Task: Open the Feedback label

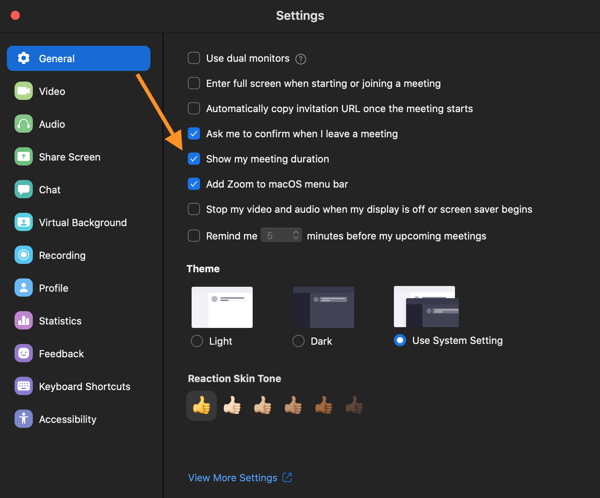Action: 61,354
